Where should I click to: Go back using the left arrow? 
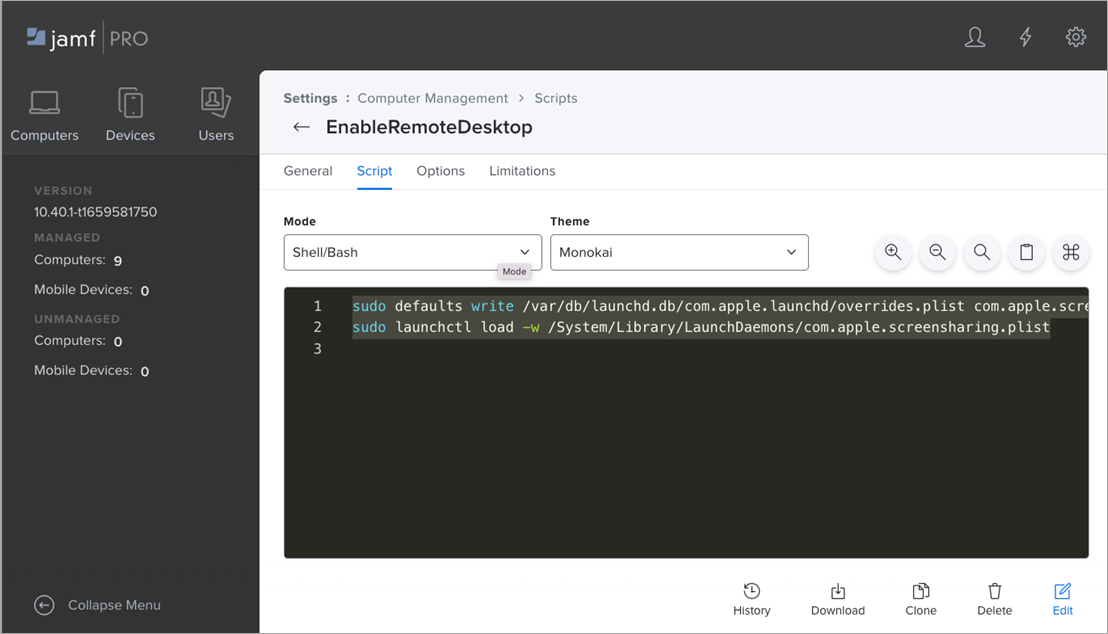[302, 127]
